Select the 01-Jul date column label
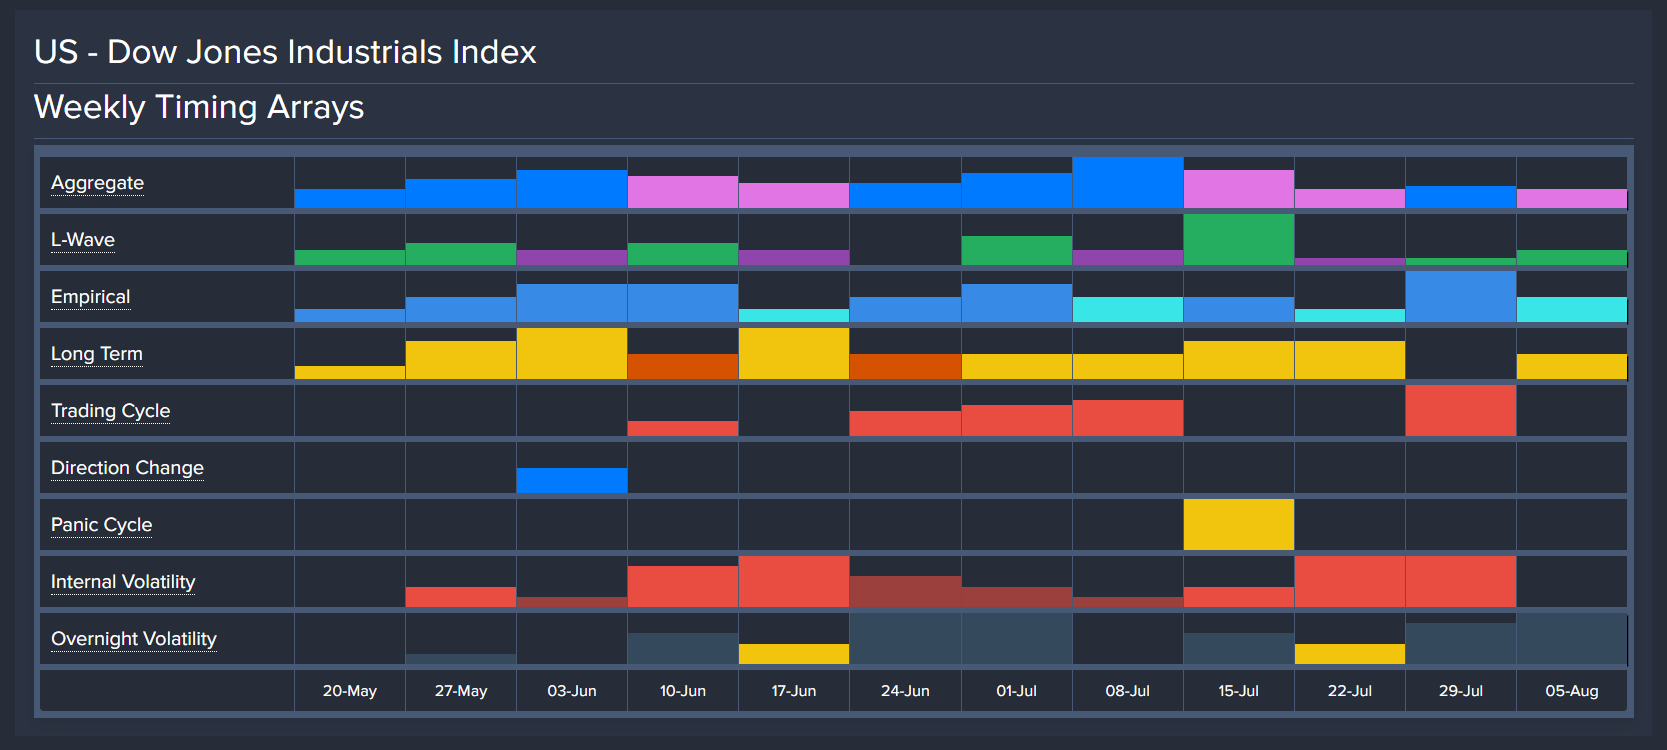This screenshot has height=750, width=1667. click(1016, 691)
